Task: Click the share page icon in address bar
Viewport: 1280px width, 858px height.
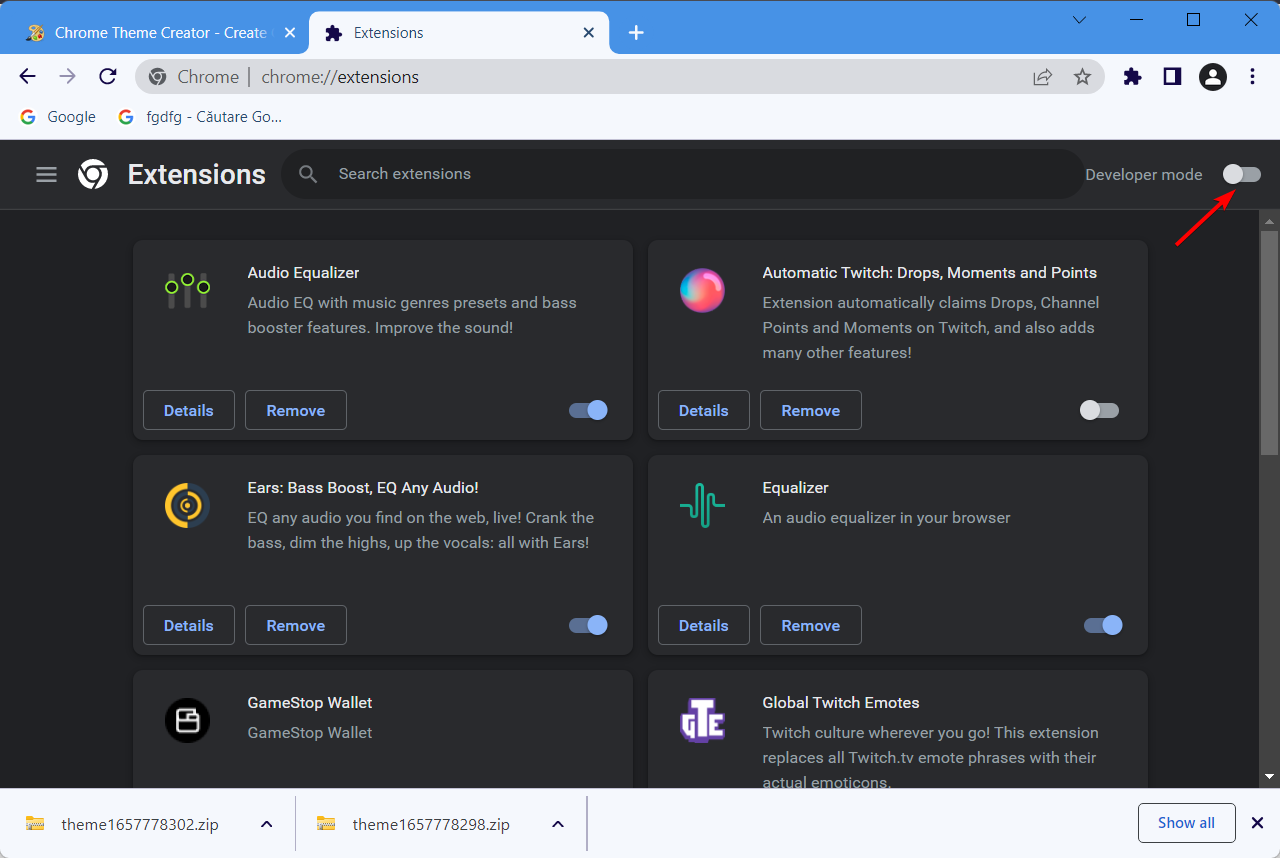Action: [x=1042, y=77]
